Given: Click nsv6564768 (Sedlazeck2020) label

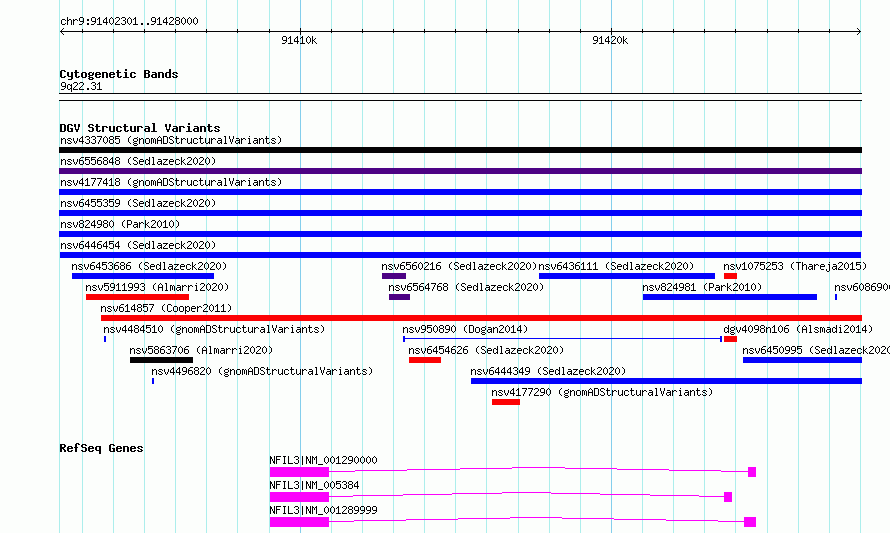Looking at the screenshot, I should tap(466, 287).
